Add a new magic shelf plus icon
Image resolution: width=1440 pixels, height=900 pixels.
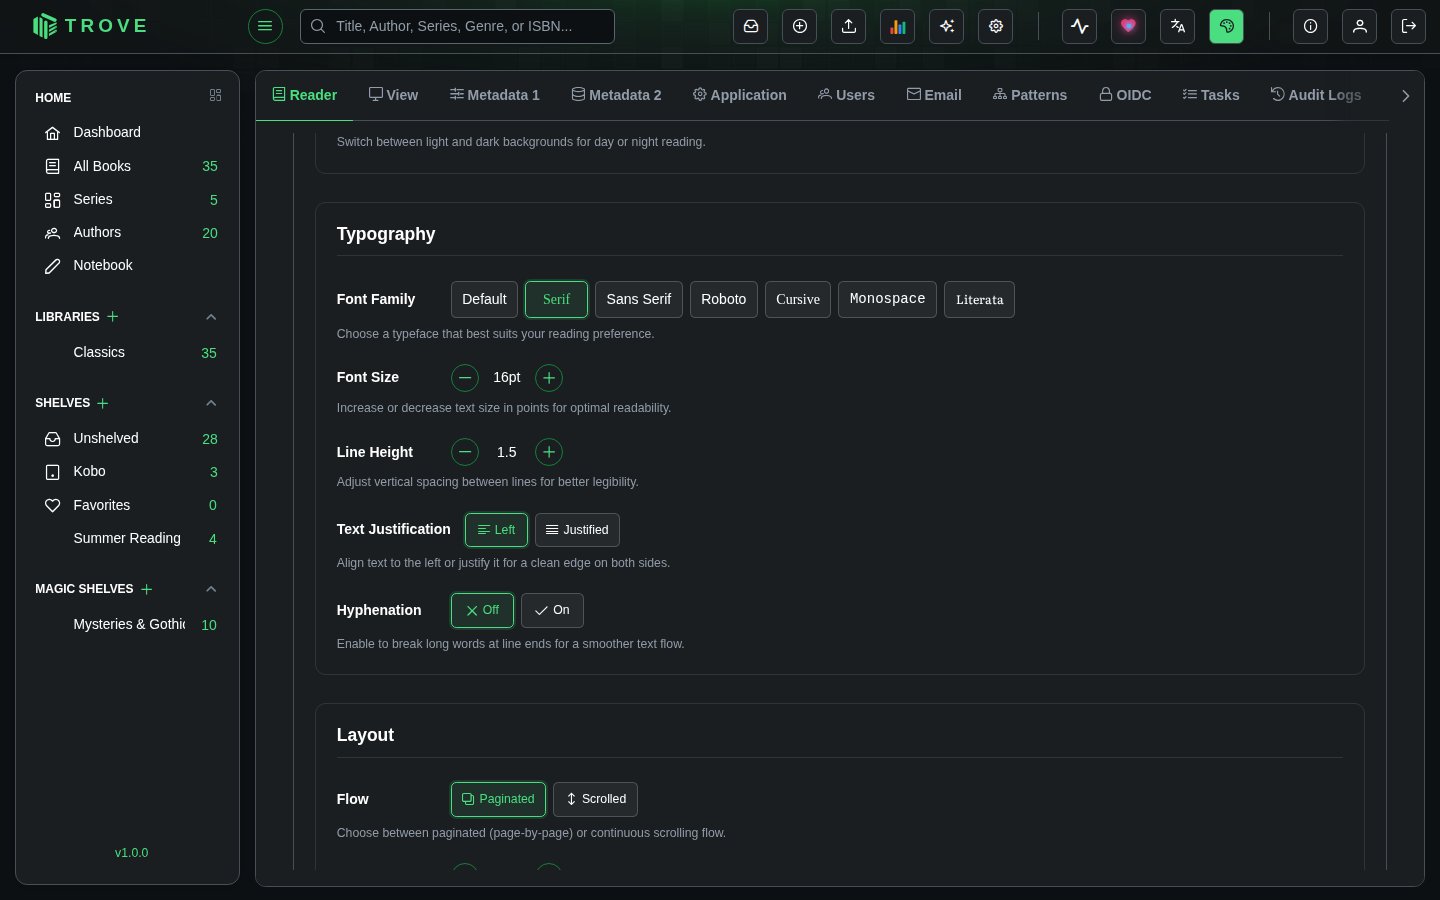[x=147, y=589]
